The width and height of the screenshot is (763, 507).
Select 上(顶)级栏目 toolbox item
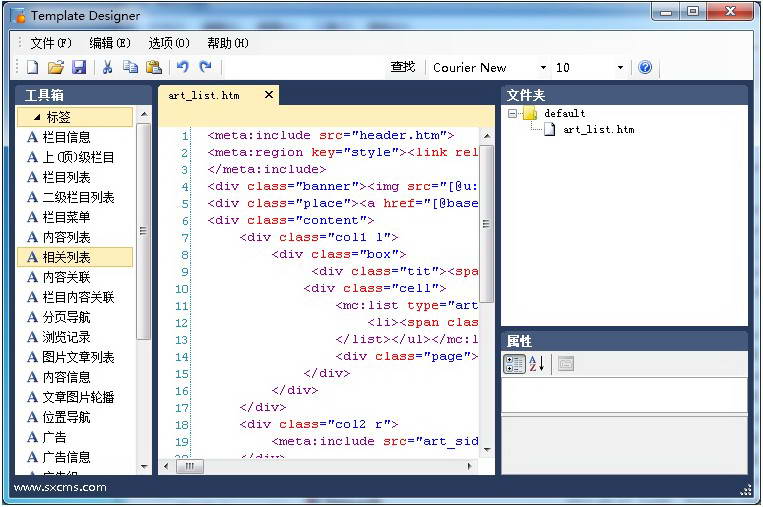click(74, 157)
